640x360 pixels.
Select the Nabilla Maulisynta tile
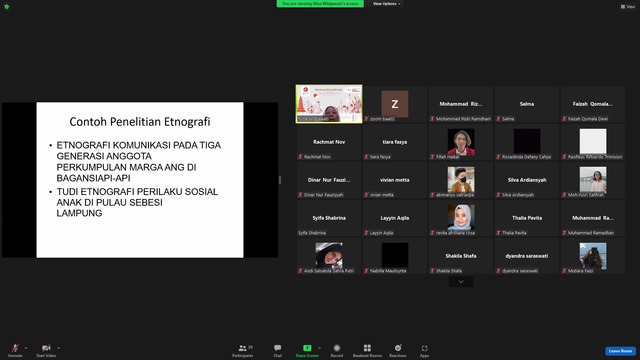(x=395, y=256)
